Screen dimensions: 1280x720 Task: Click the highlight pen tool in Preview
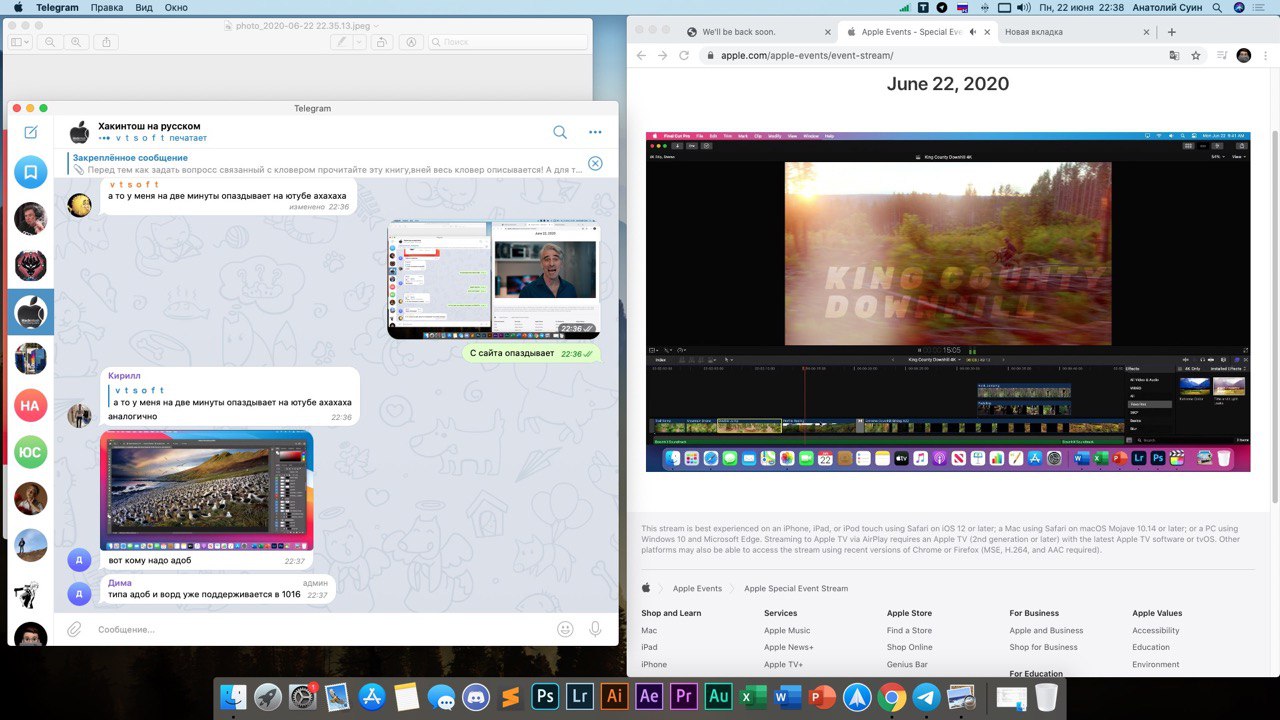pos(342,42)
